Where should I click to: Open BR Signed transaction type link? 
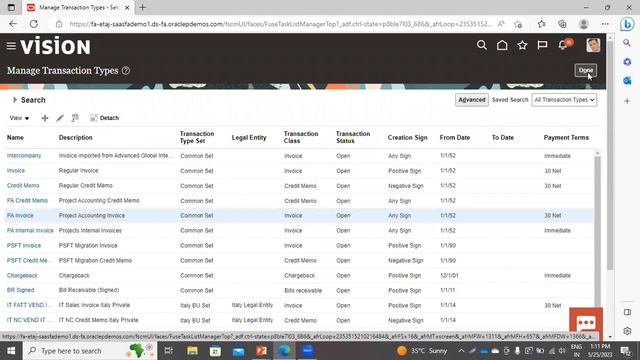coord(20,290)
